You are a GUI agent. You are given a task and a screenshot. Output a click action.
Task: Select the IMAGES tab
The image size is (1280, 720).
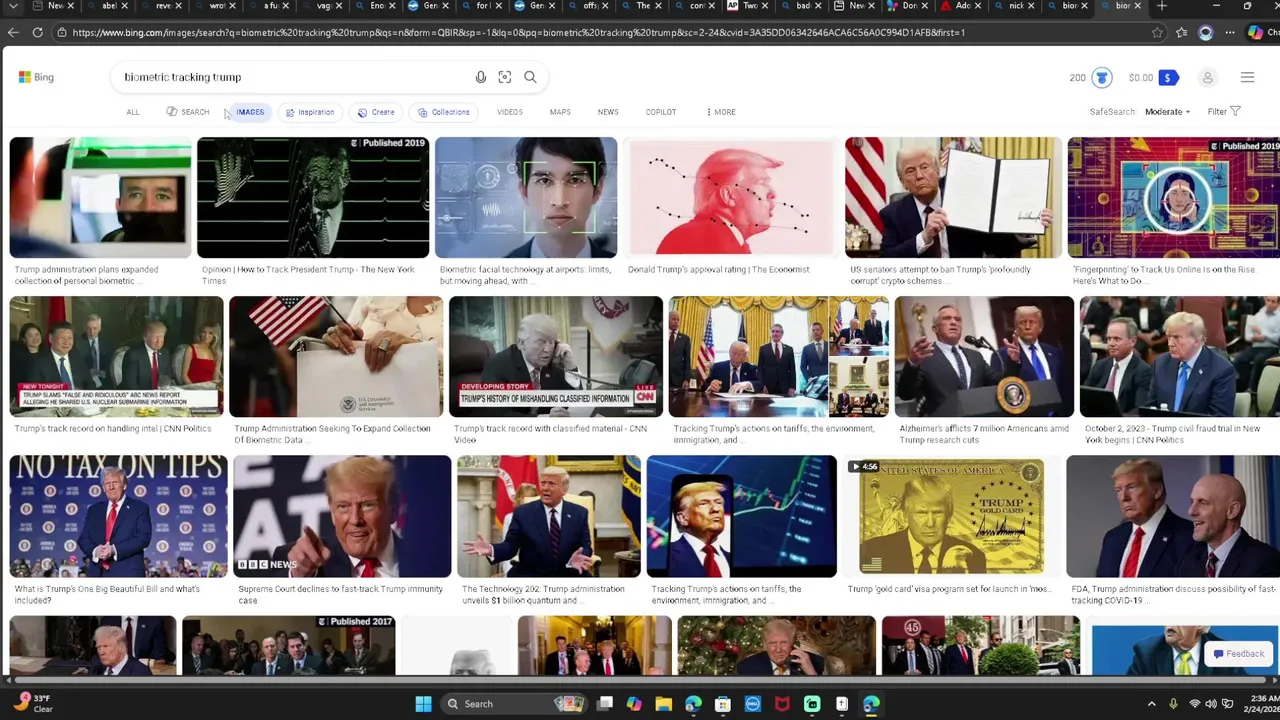pyautogui.click(x=250, y=112)
